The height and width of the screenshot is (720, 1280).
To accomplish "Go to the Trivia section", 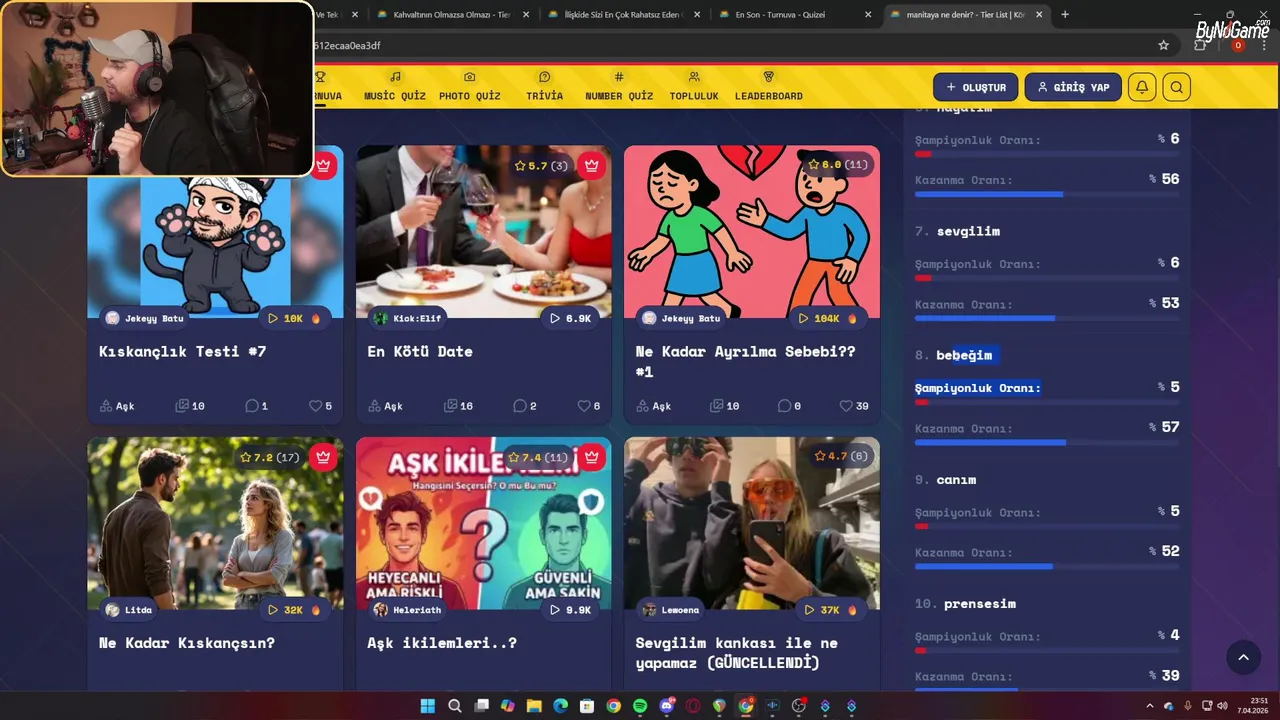I will [544, 86].
